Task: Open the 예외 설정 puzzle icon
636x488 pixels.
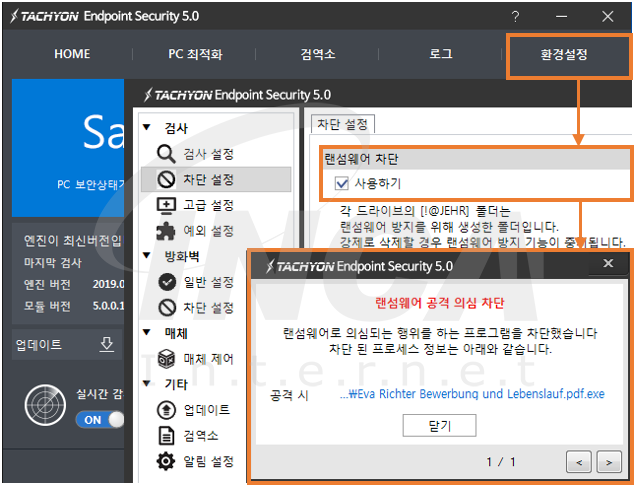Action: 166,231
